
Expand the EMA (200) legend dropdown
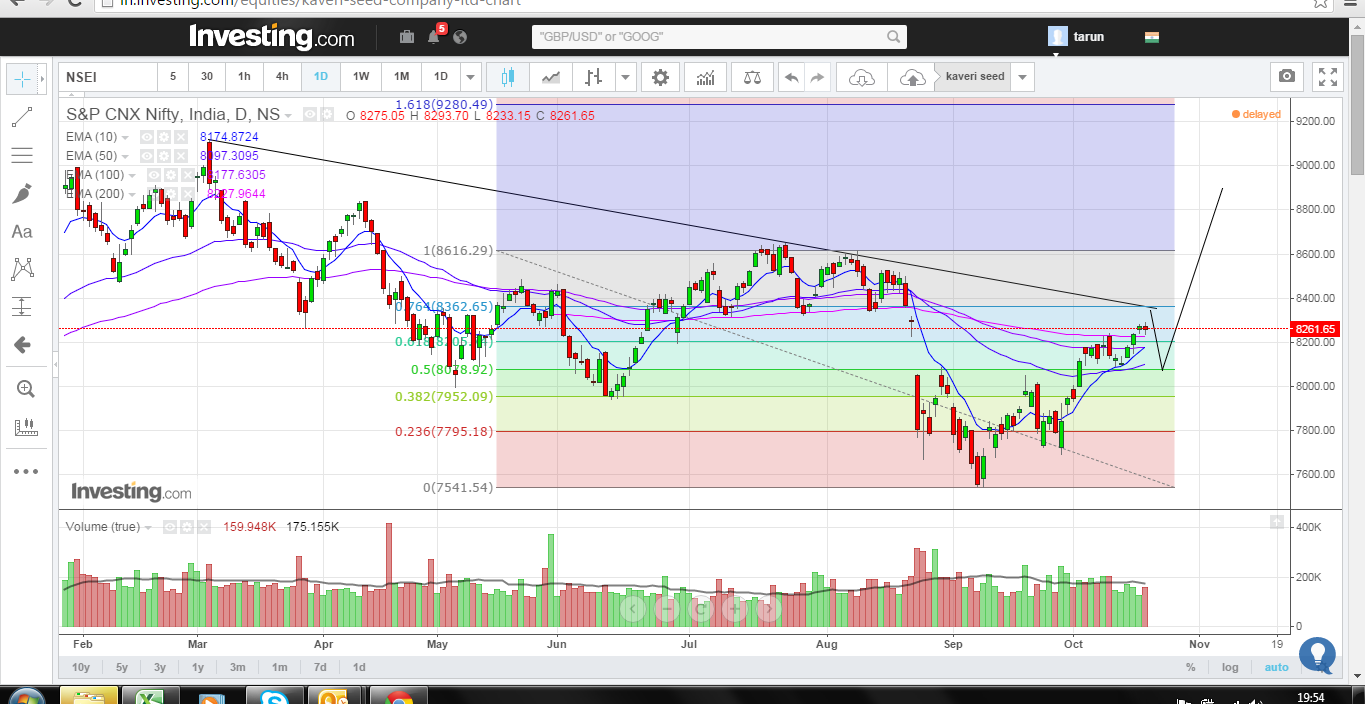tap(132, 194)
